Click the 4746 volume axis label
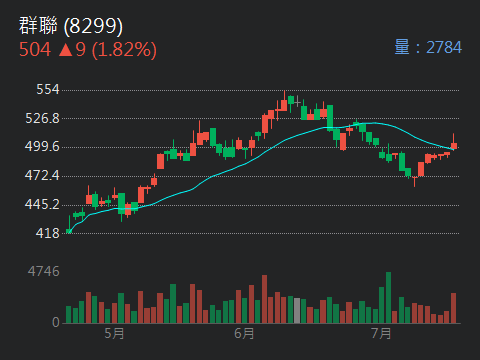 (x=44, y=272)
